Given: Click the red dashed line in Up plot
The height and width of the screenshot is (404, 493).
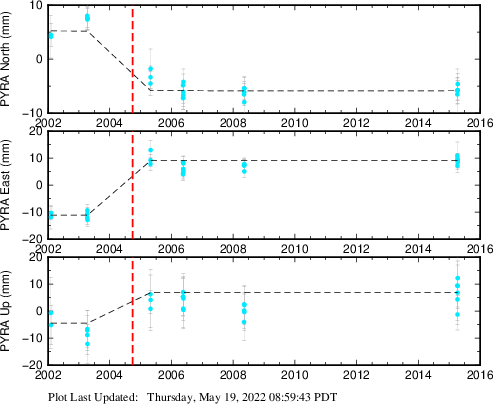Looking at the screenshot, I should point(133,311).
